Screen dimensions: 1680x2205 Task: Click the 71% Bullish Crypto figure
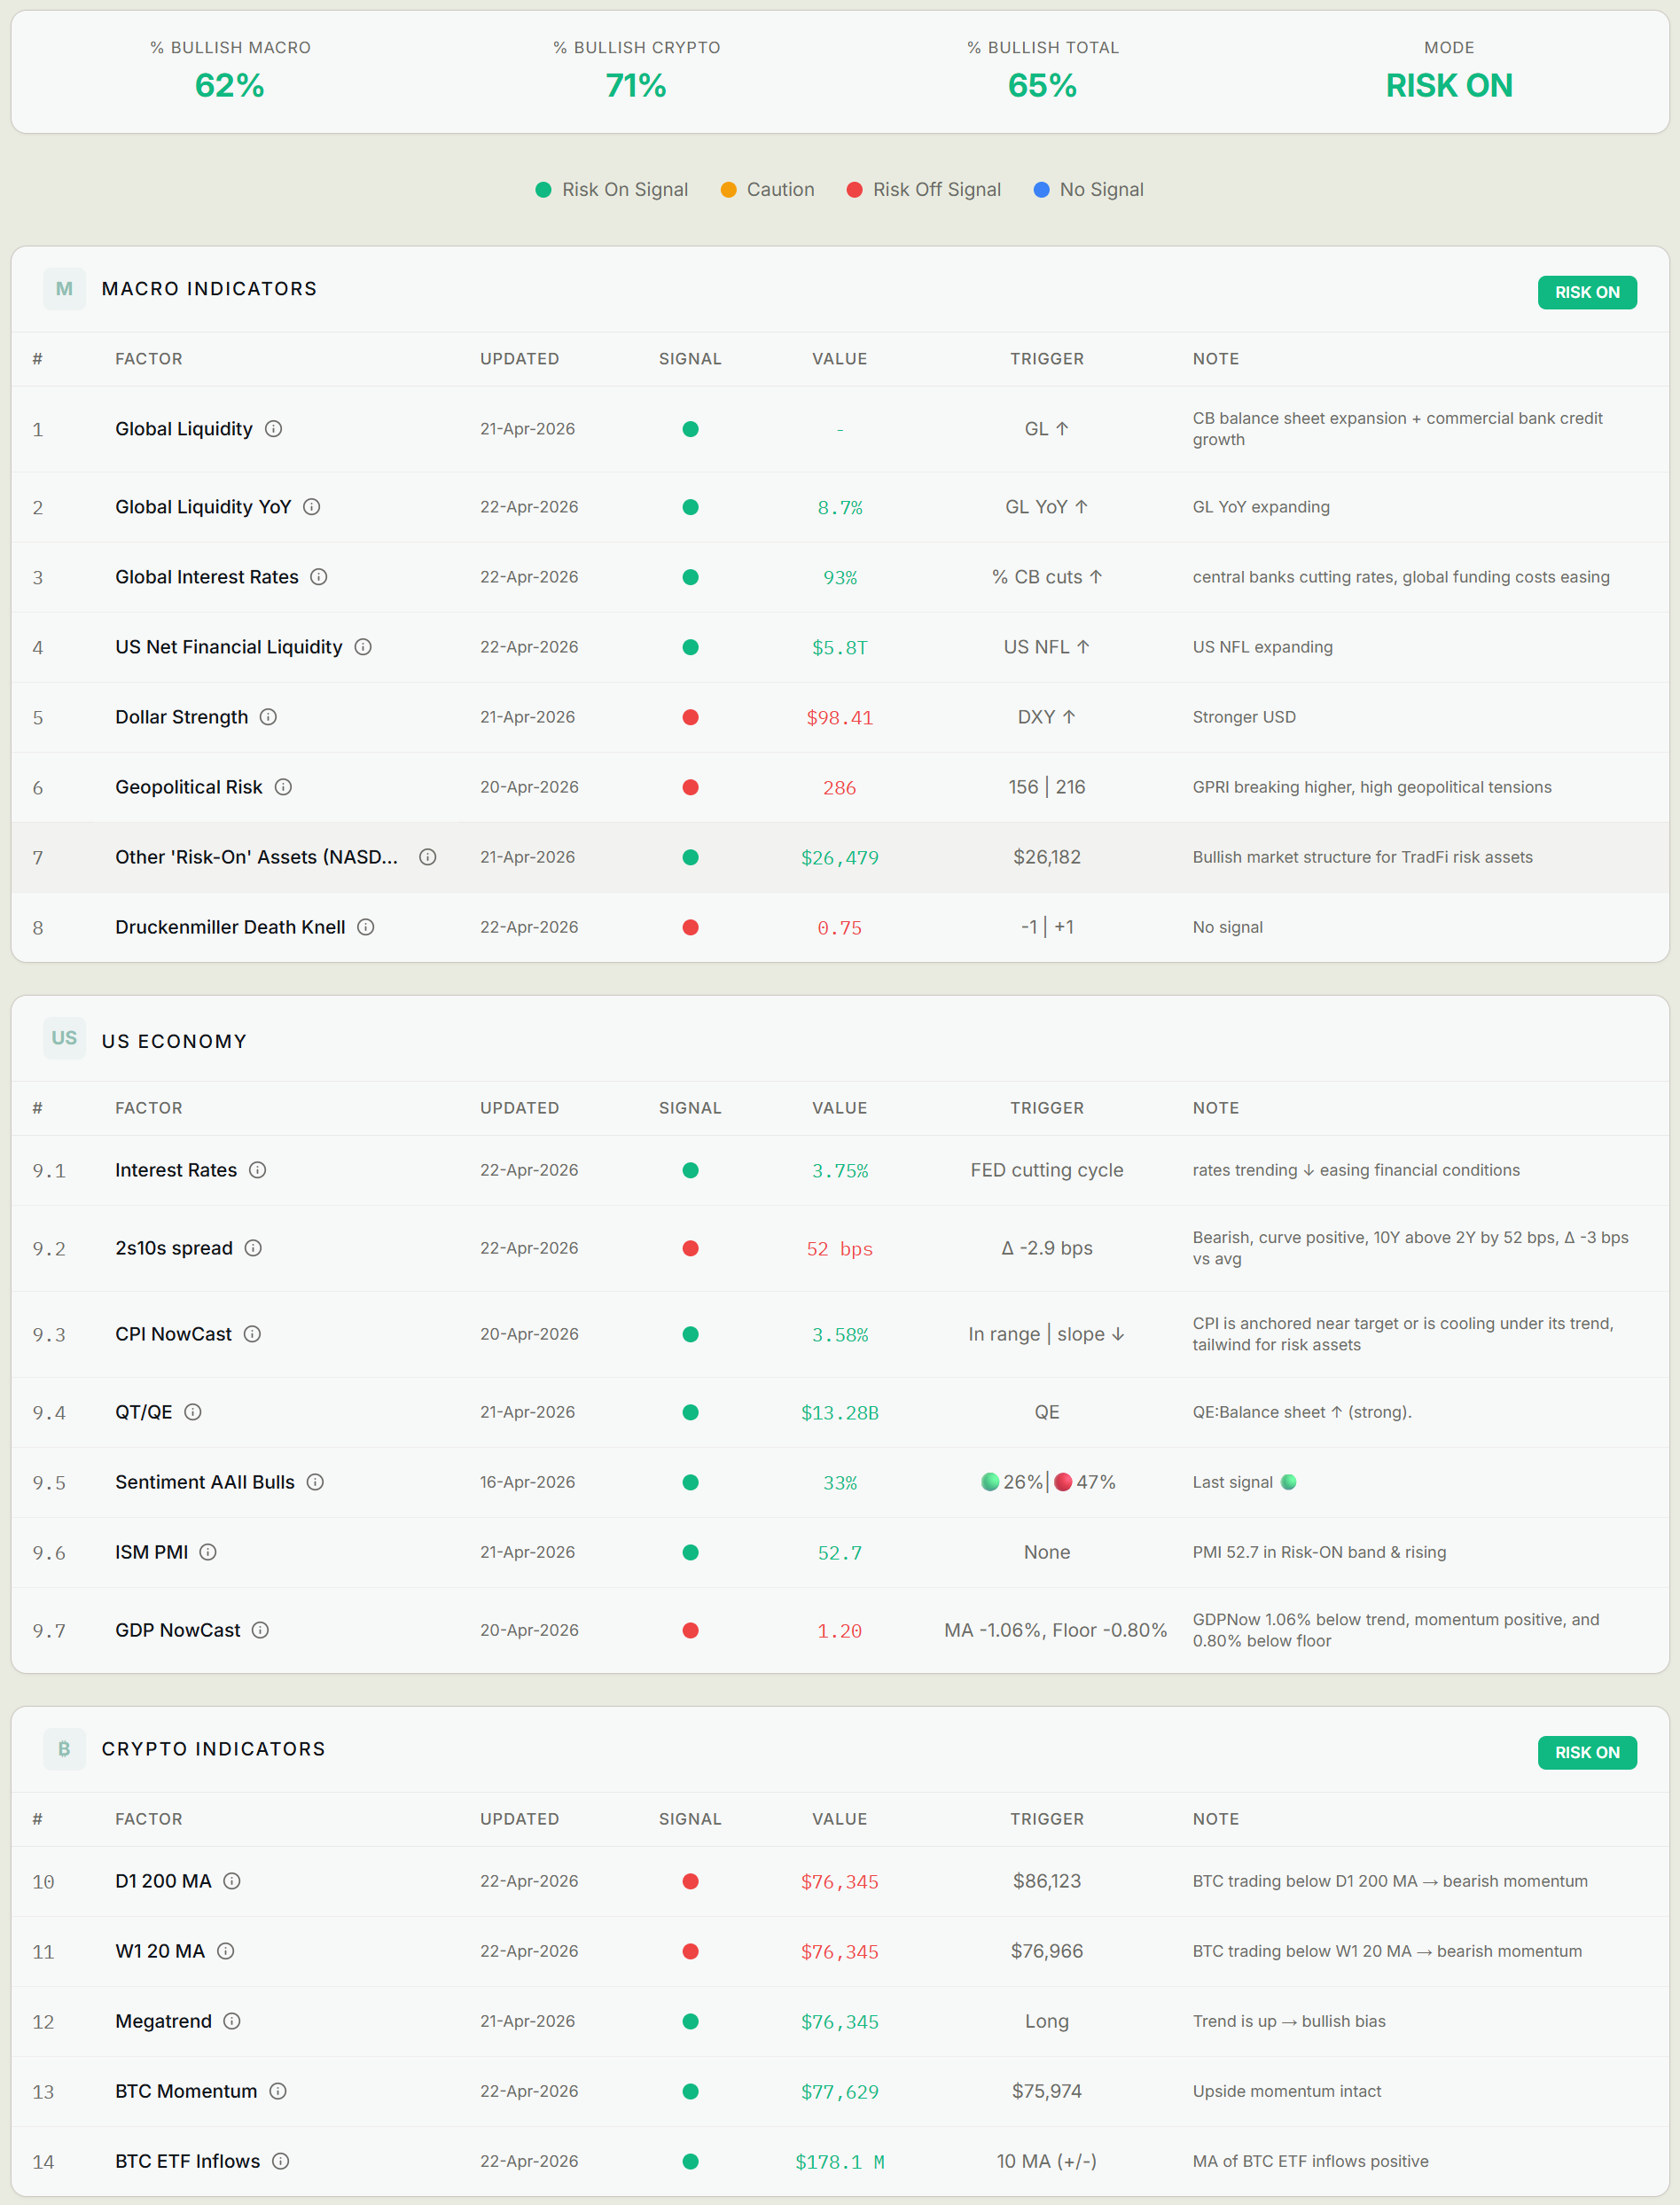point(636,86)
